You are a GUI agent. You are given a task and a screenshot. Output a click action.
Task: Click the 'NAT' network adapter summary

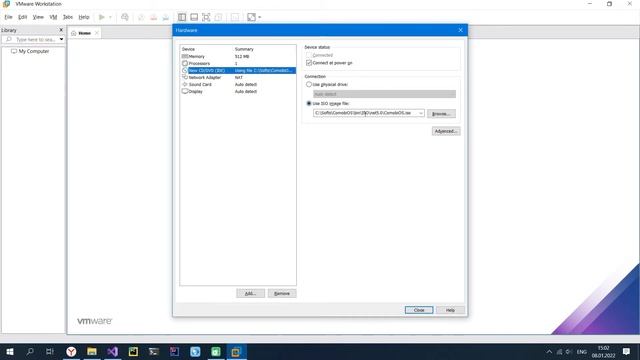click(239, 78)
